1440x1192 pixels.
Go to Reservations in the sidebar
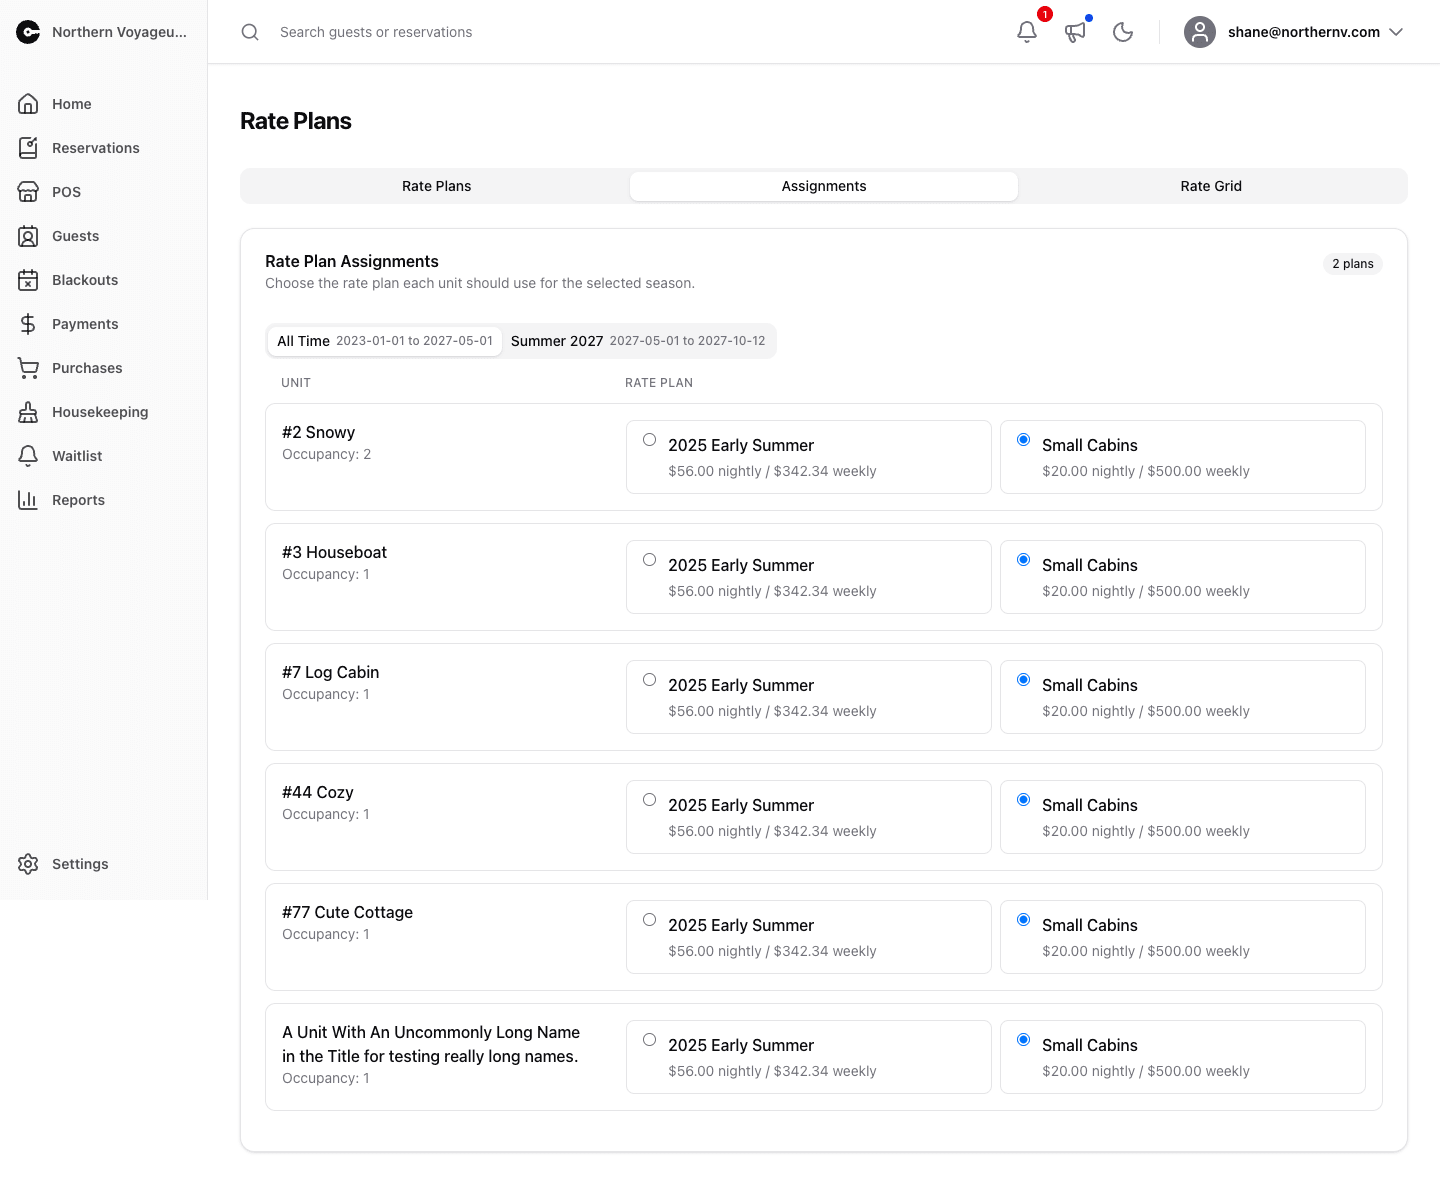pos(96,148)
